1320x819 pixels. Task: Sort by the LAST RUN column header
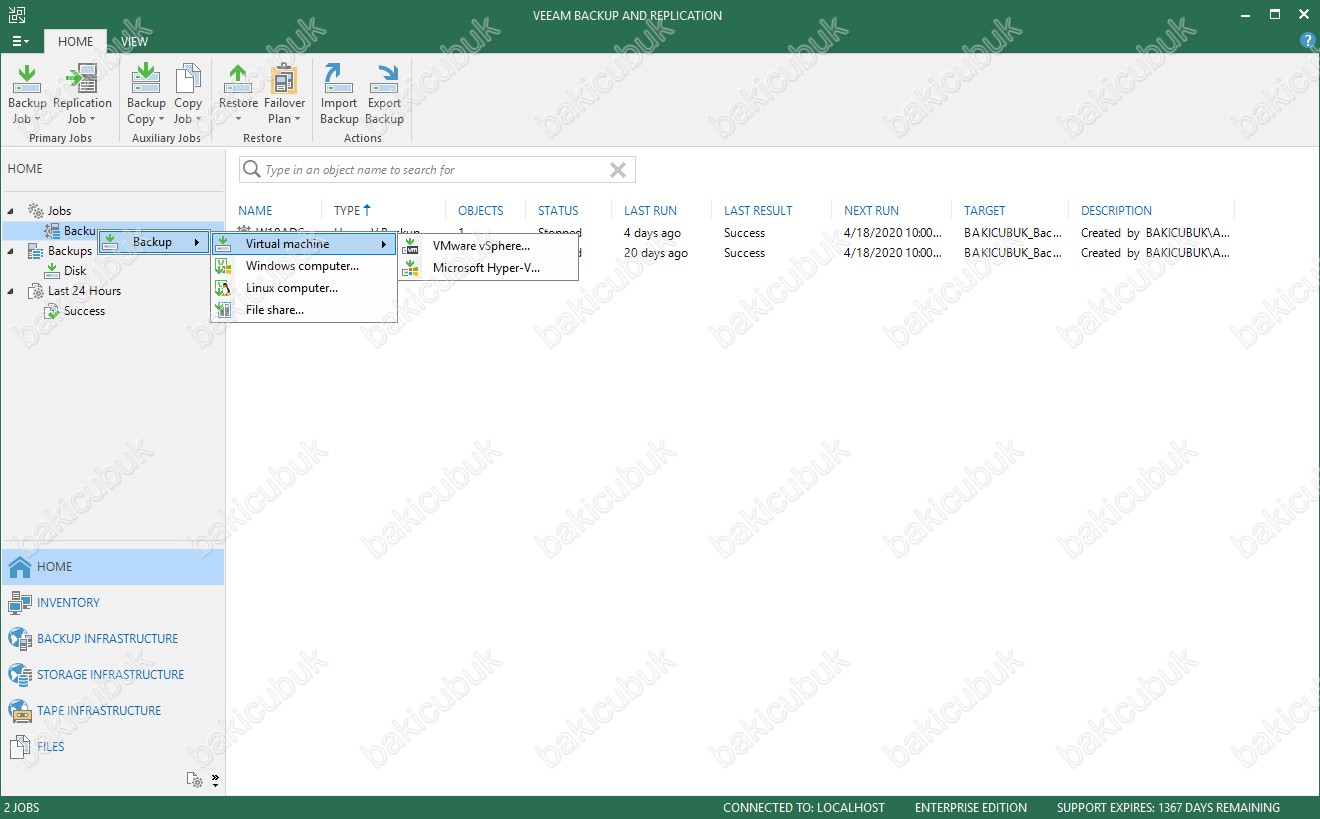coord(650,211)
